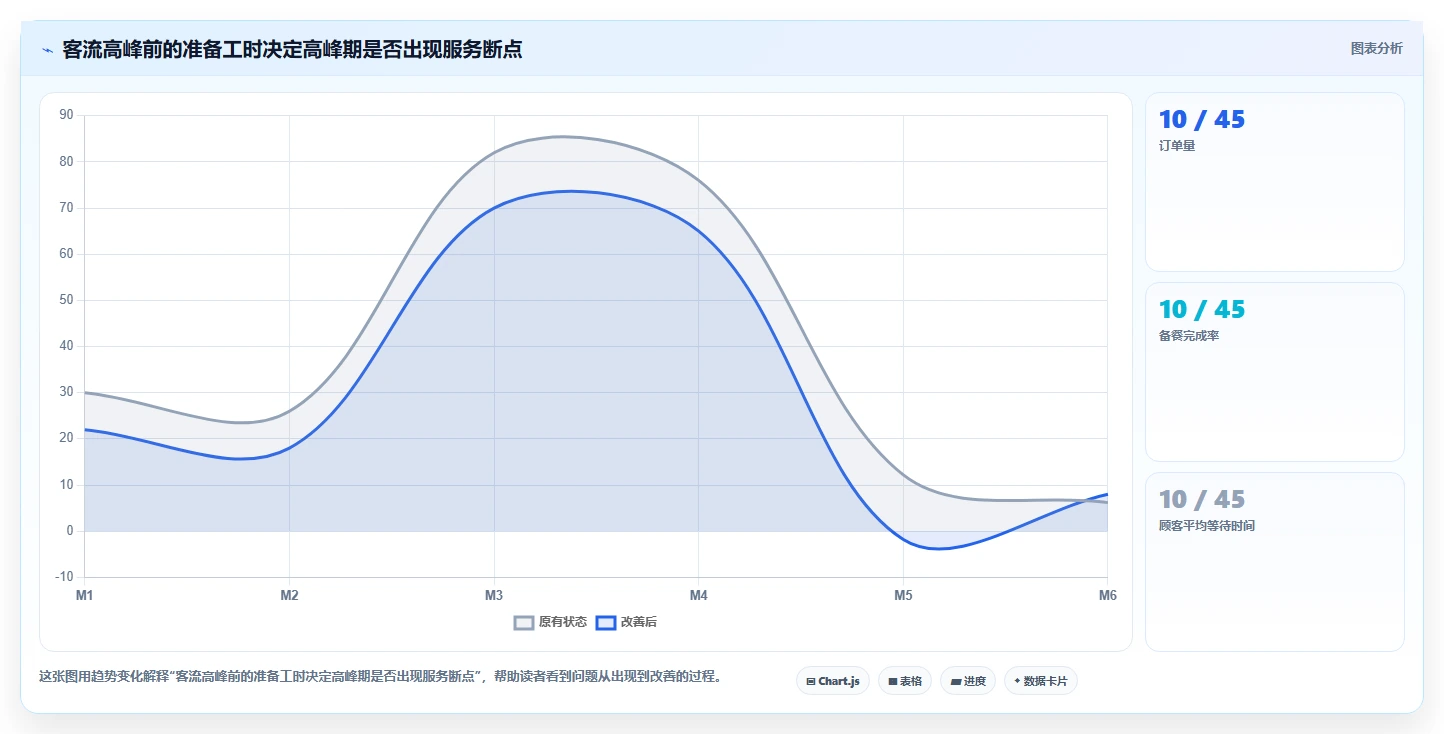This screenshot has height=734, width=1444.
Task: Select the 进度 chip
Action: (968, 681)
